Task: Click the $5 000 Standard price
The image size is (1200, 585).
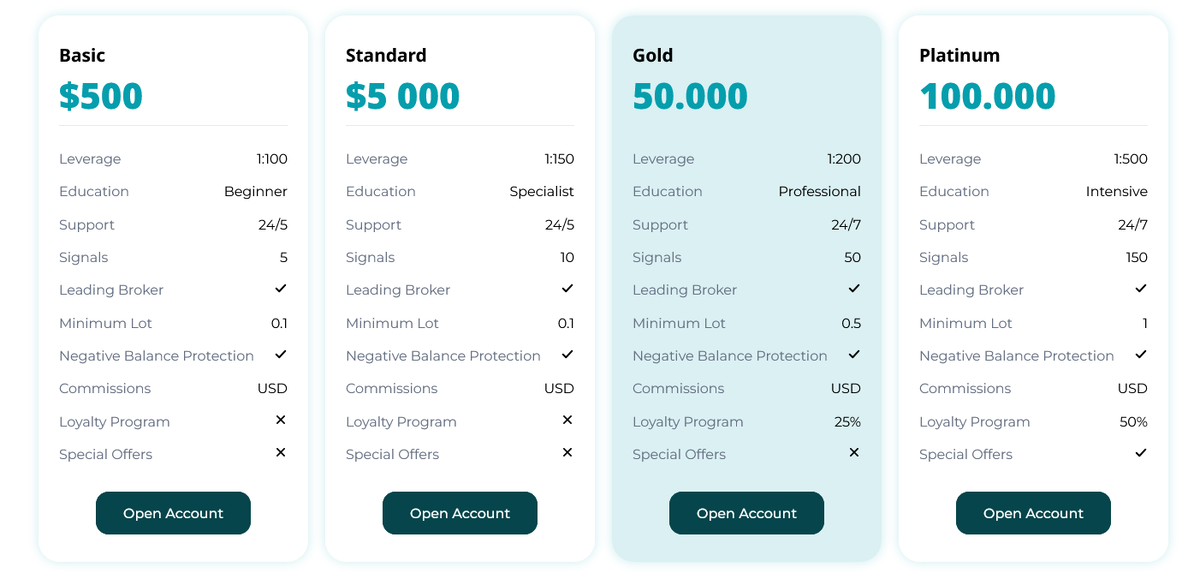Action: pyautogui.click(x=403, y=96)
